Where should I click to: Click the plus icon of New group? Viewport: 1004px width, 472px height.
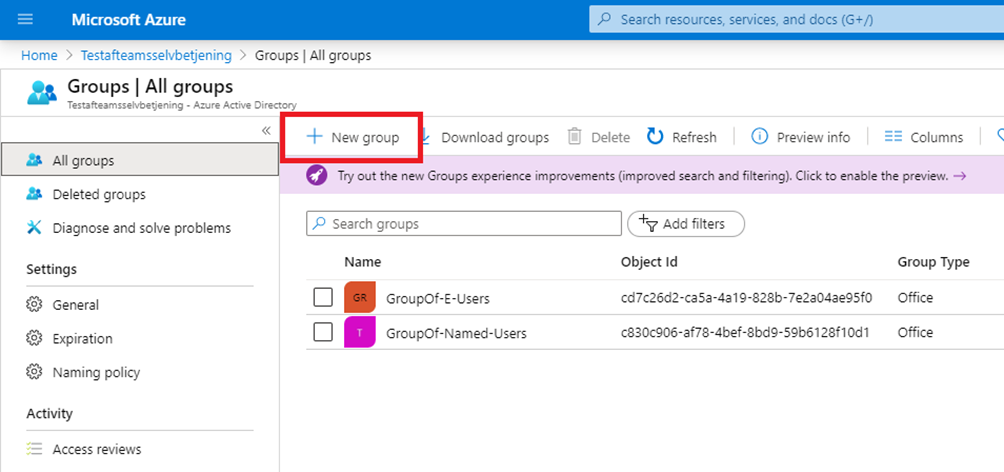click(x=314, y=136)
